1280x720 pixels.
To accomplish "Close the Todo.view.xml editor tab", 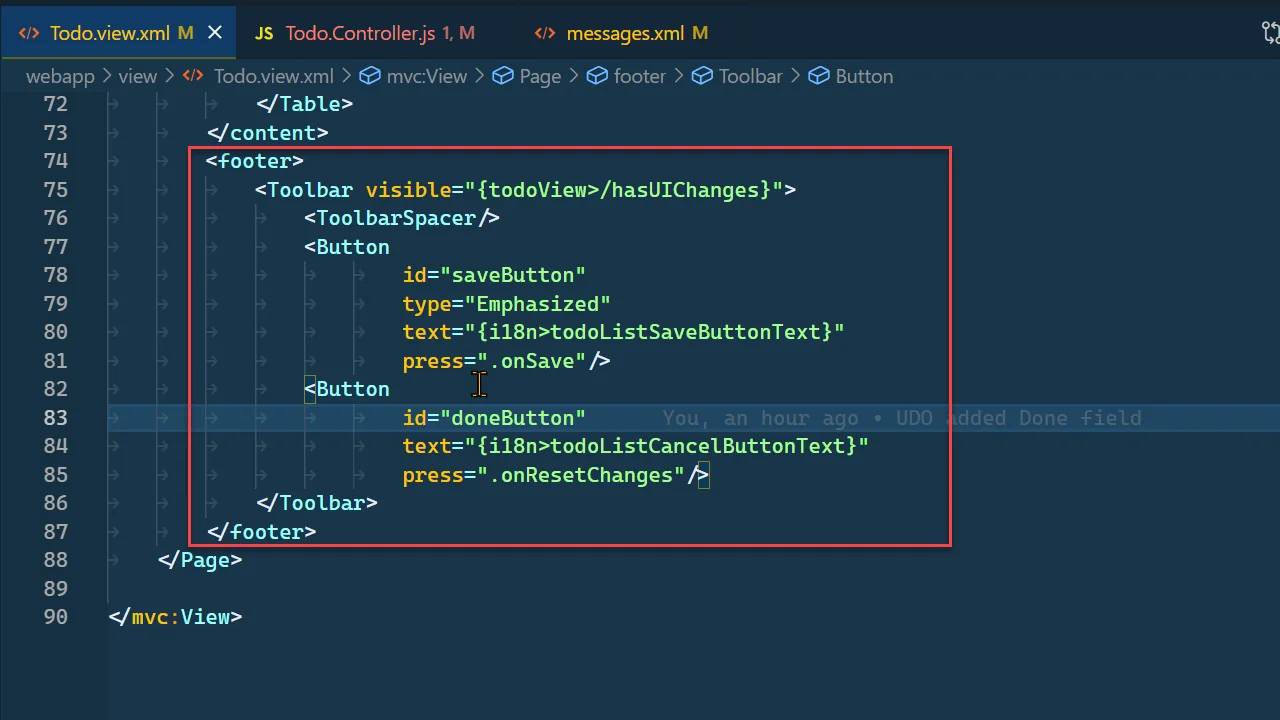I will point(215,33).
